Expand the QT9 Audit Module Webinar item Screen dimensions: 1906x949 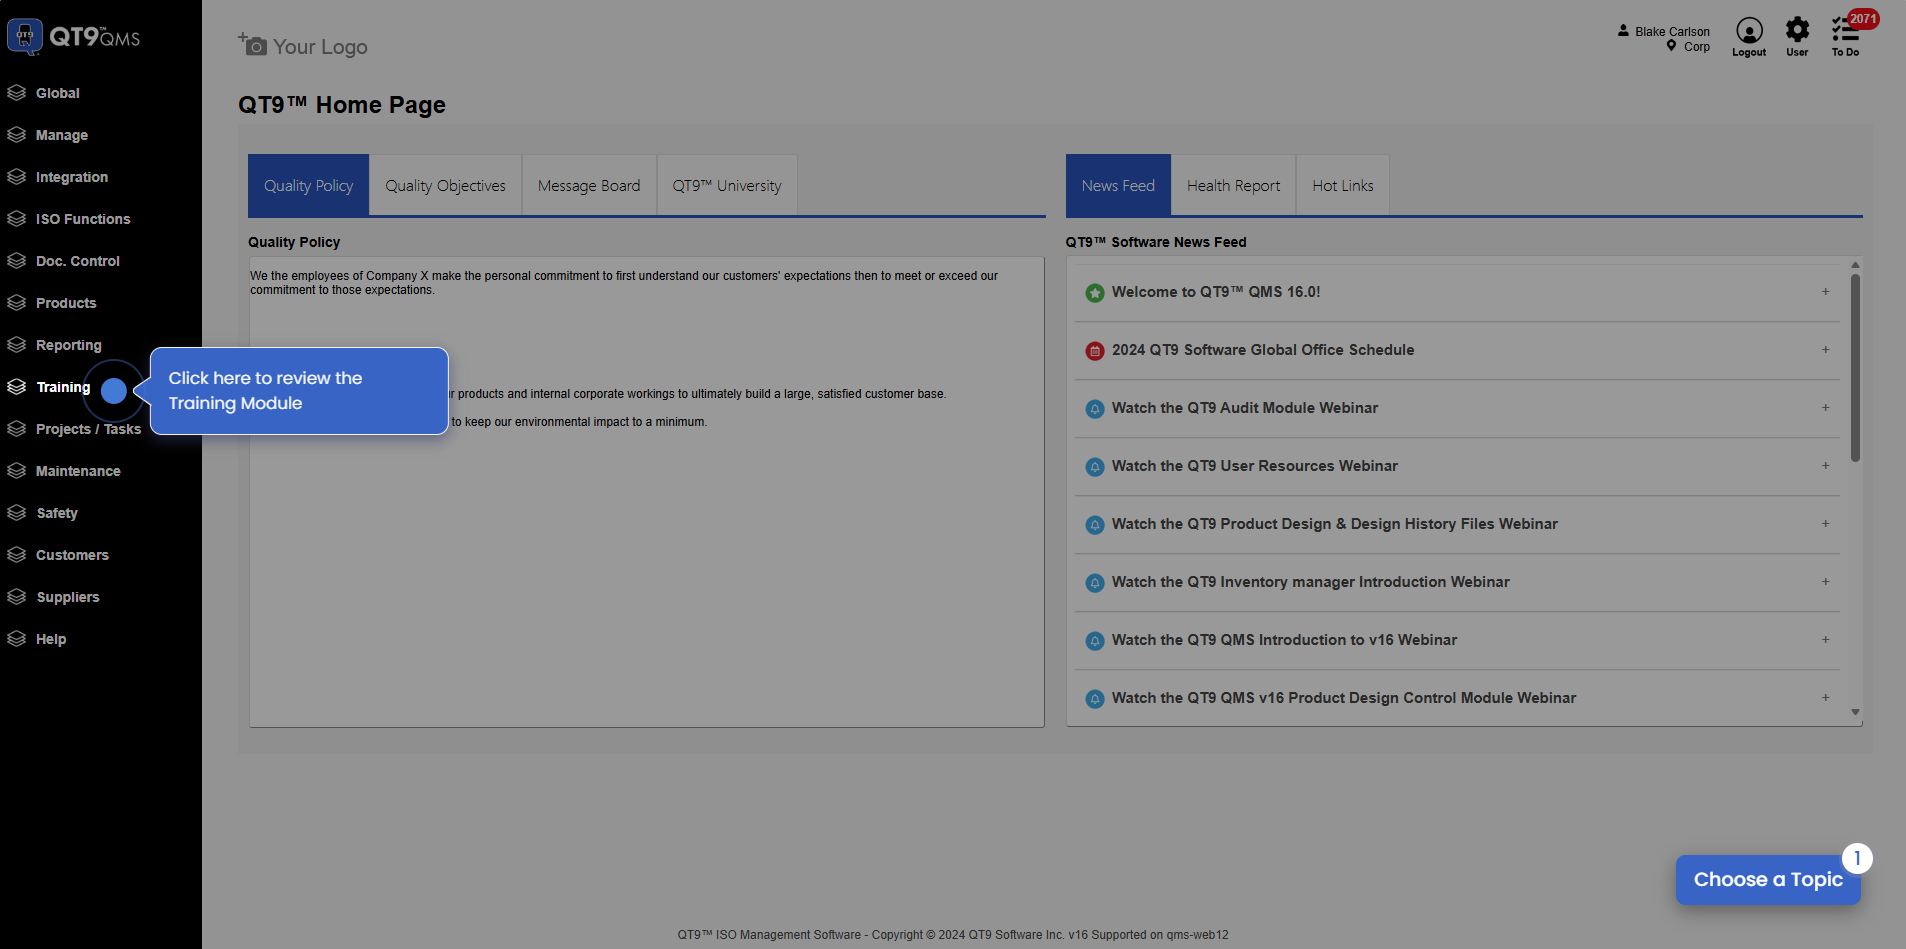click(1825, 407)
